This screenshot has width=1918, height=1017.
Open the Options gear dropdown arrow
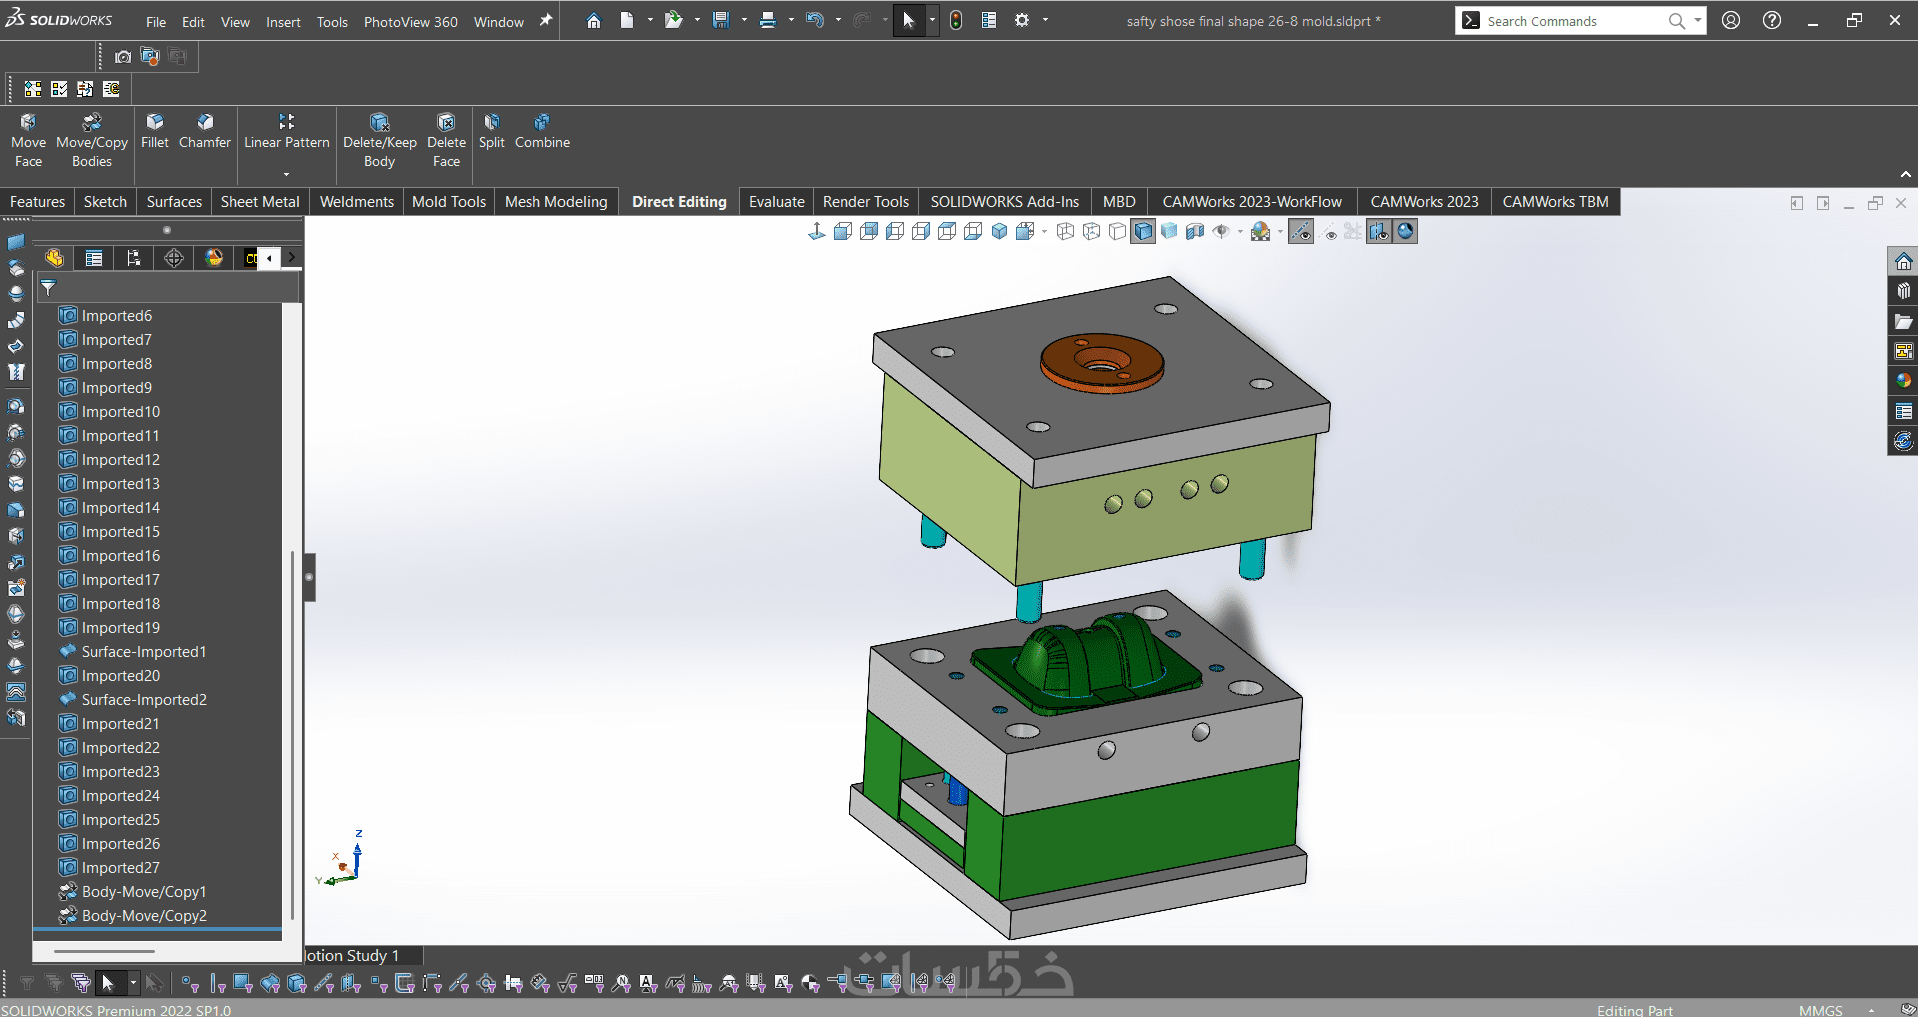1046,21
